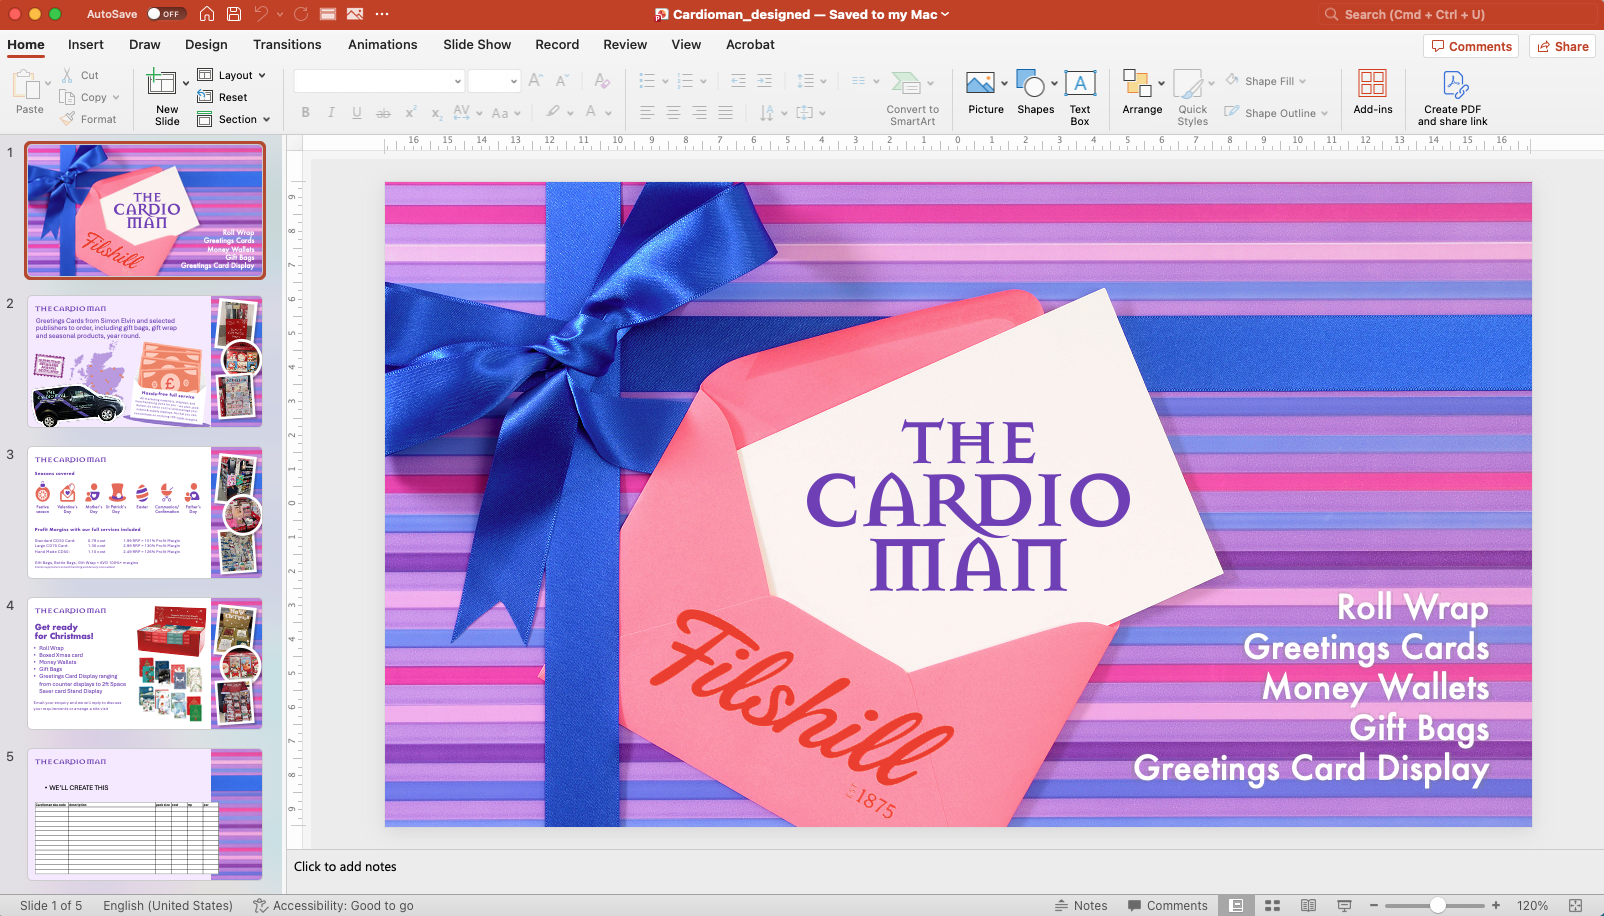This screenshot has width=1604, height=916.
Task: Center align the text
Action: click(x=674, y=113)
